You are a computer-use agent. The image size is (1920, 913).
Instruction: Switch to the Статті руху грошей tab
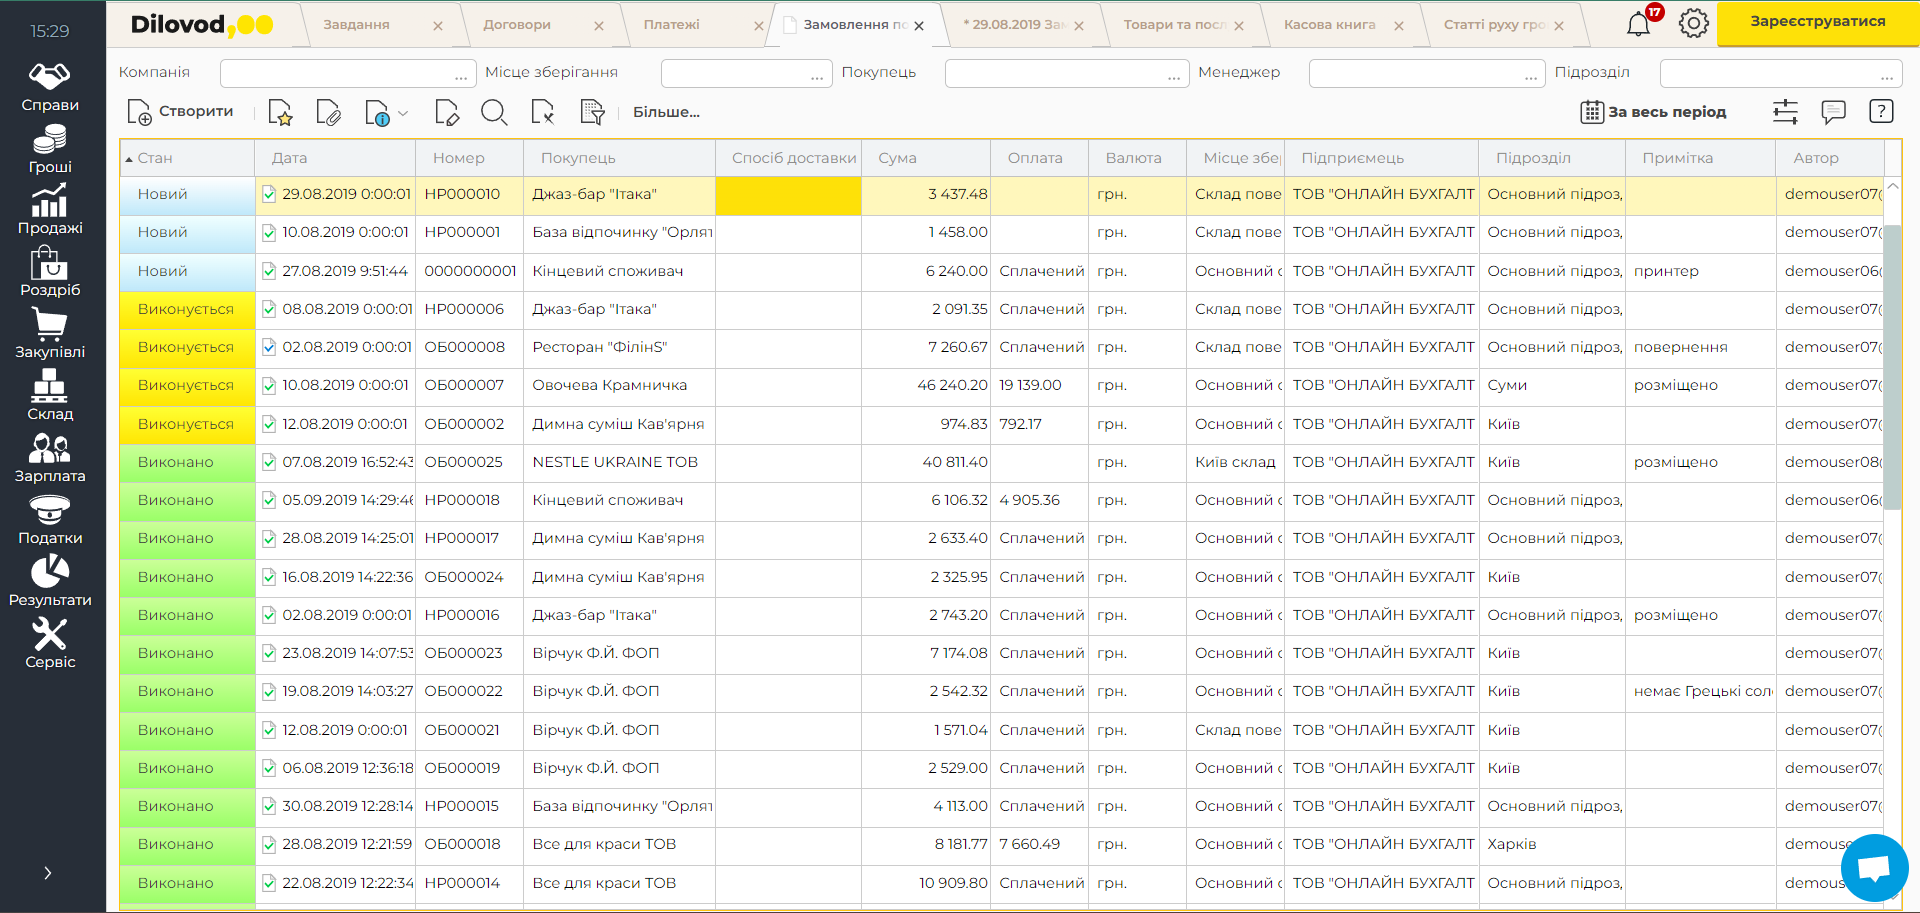1495,25
